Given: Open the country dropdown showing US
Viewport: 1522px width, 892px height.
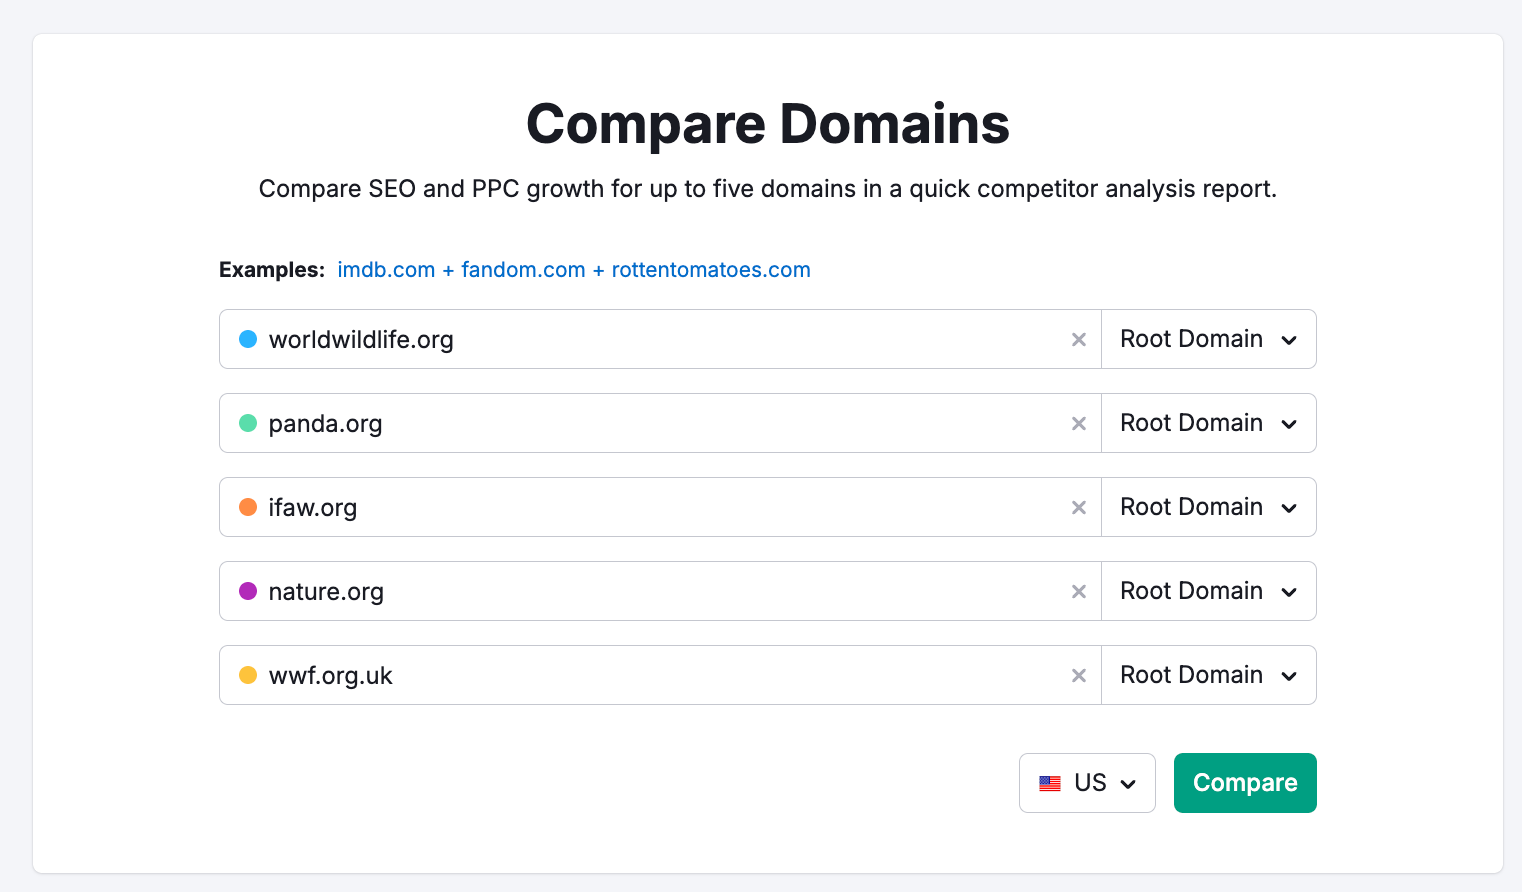Looking at the screenshot, I should pyautogui.click(x=1087, y=783).
